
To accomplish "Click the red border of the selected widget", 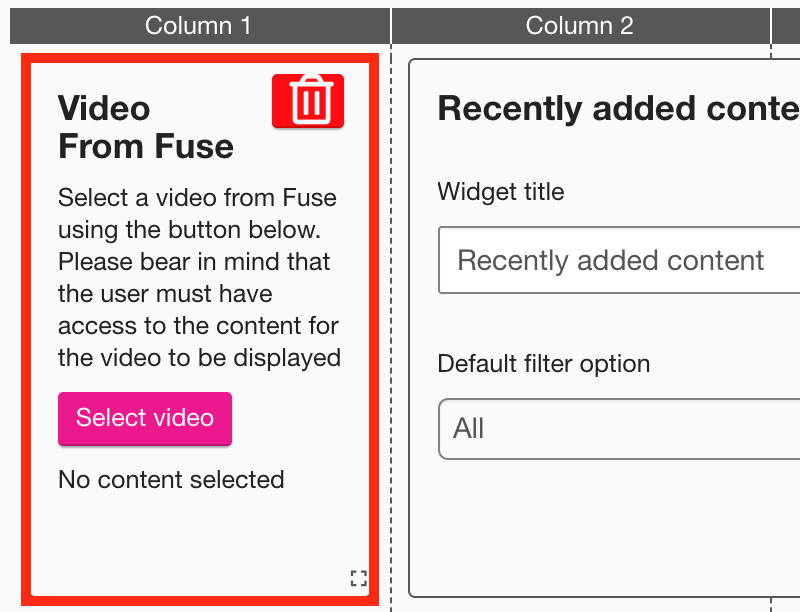I will click(26, 330).
